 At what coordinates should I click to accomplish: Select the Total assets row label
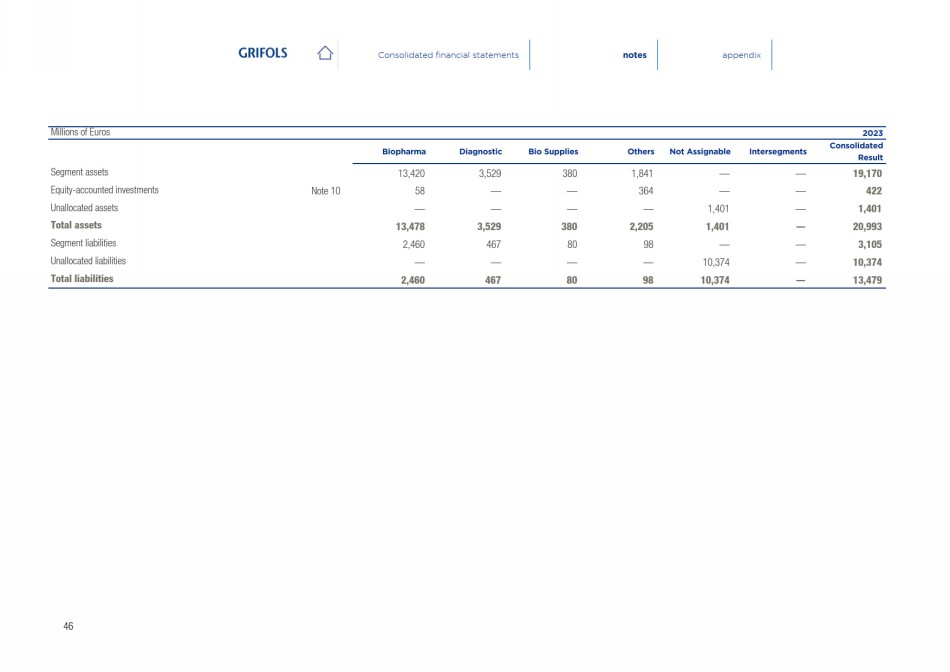pyautogui.click(x=76, y=225)
